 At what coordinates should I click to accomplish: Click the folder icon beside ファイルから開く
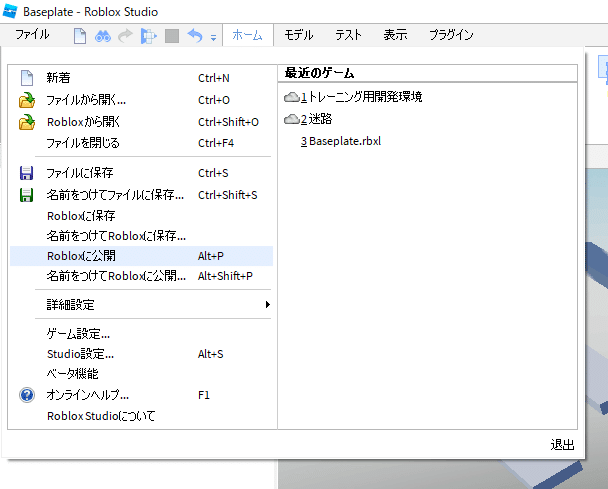(27, 100)
